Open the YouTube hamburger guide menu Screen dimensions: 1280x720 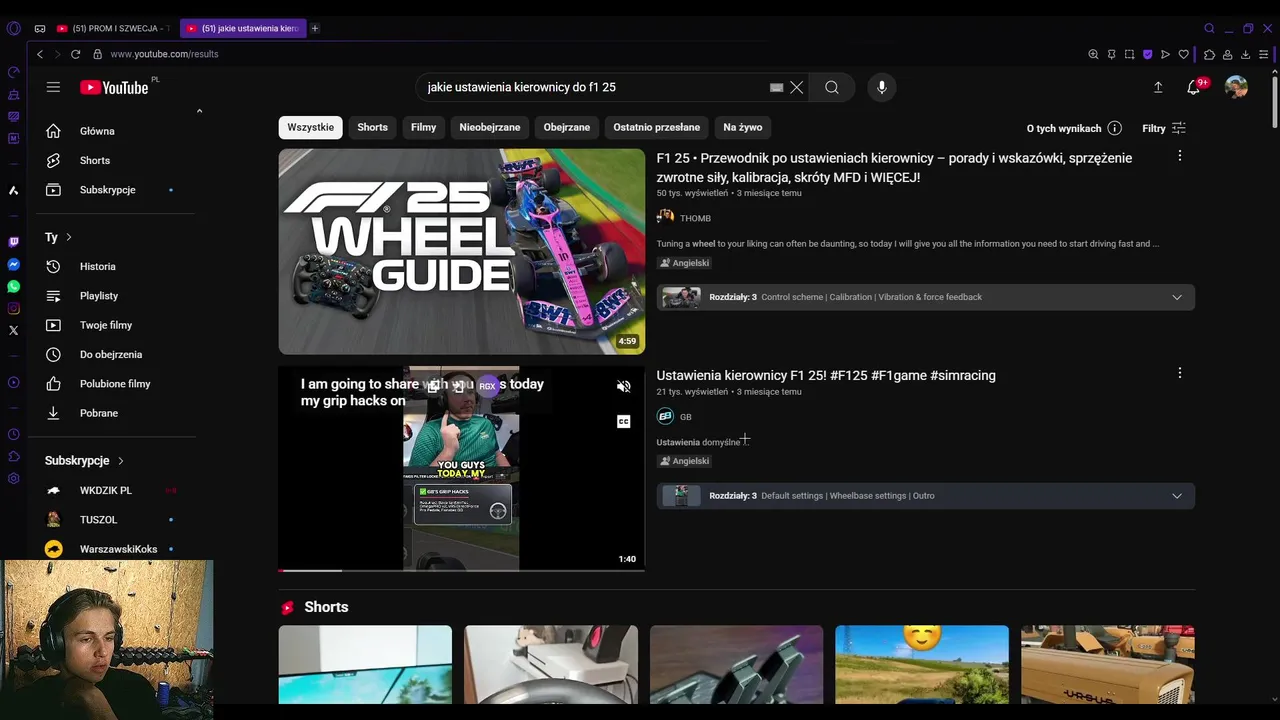(x=53, y=87)
